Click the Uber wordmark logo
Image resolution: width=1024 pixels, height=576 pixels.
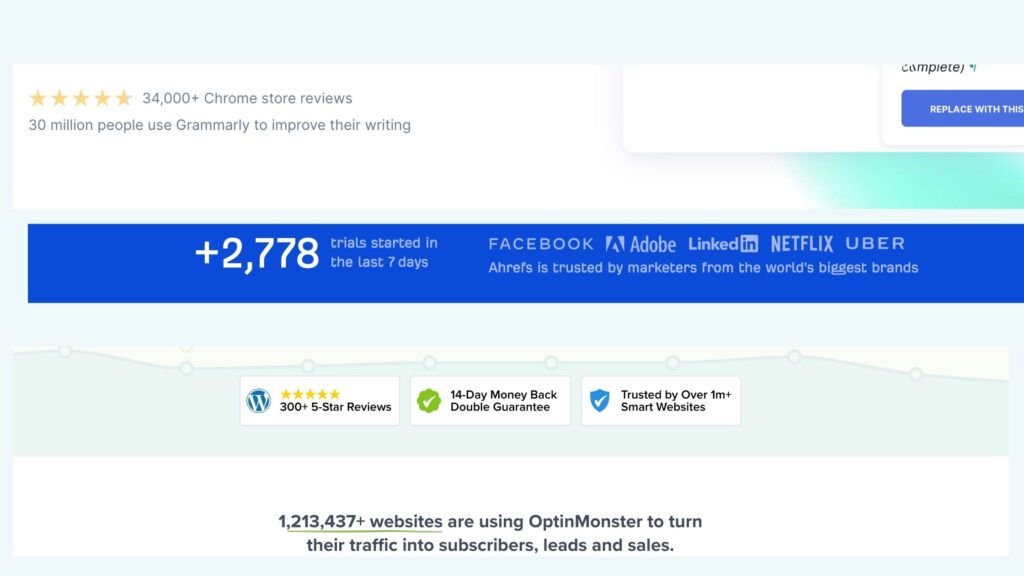(x=875, y=244)
